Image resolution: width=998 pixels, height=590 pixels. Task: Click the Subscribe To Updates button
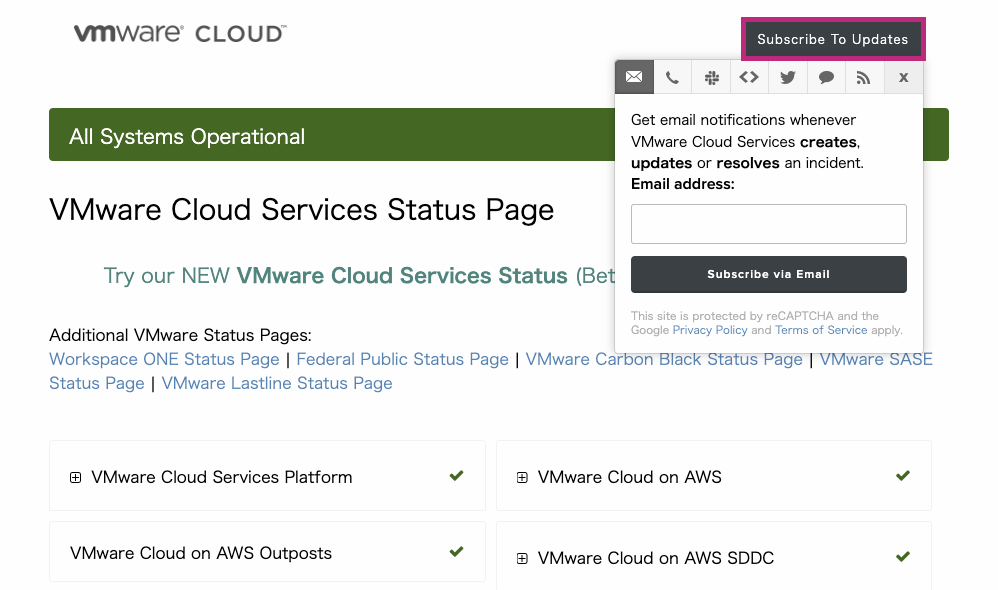pyautogui.click(x=833, y=39)
